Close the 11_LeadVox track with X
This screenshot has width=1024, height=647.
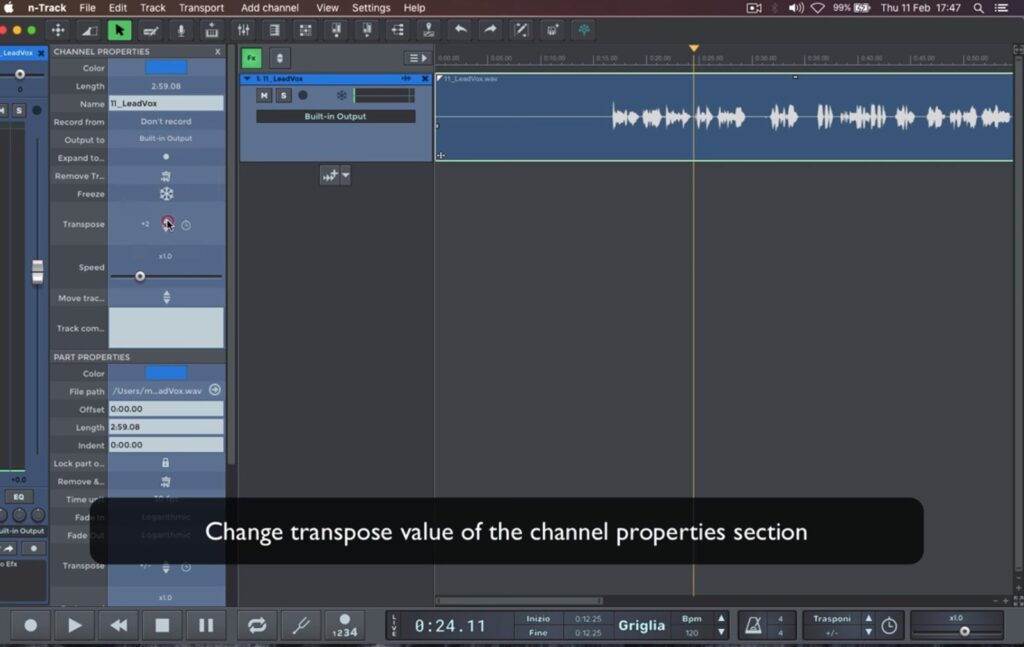coord(425,78)
